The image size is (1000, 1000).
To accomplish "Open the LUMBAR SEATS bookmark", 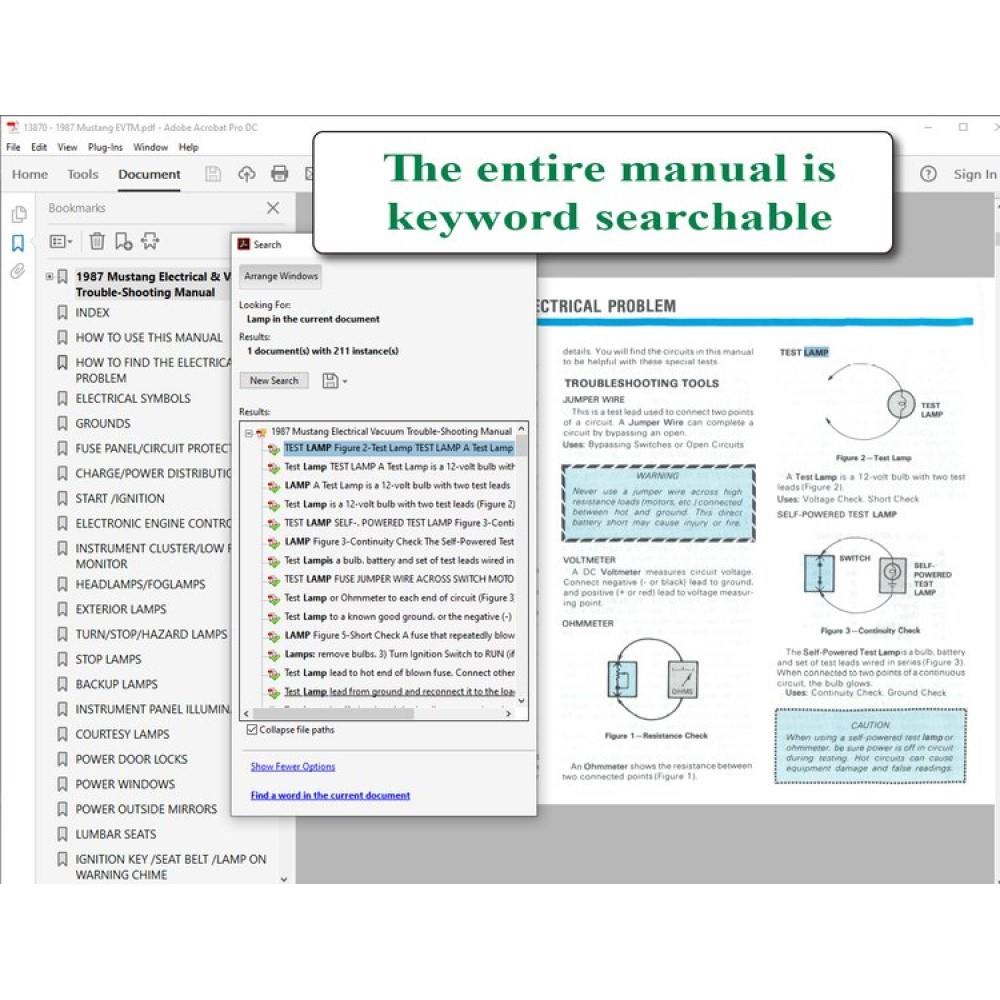I will (115, 834).
